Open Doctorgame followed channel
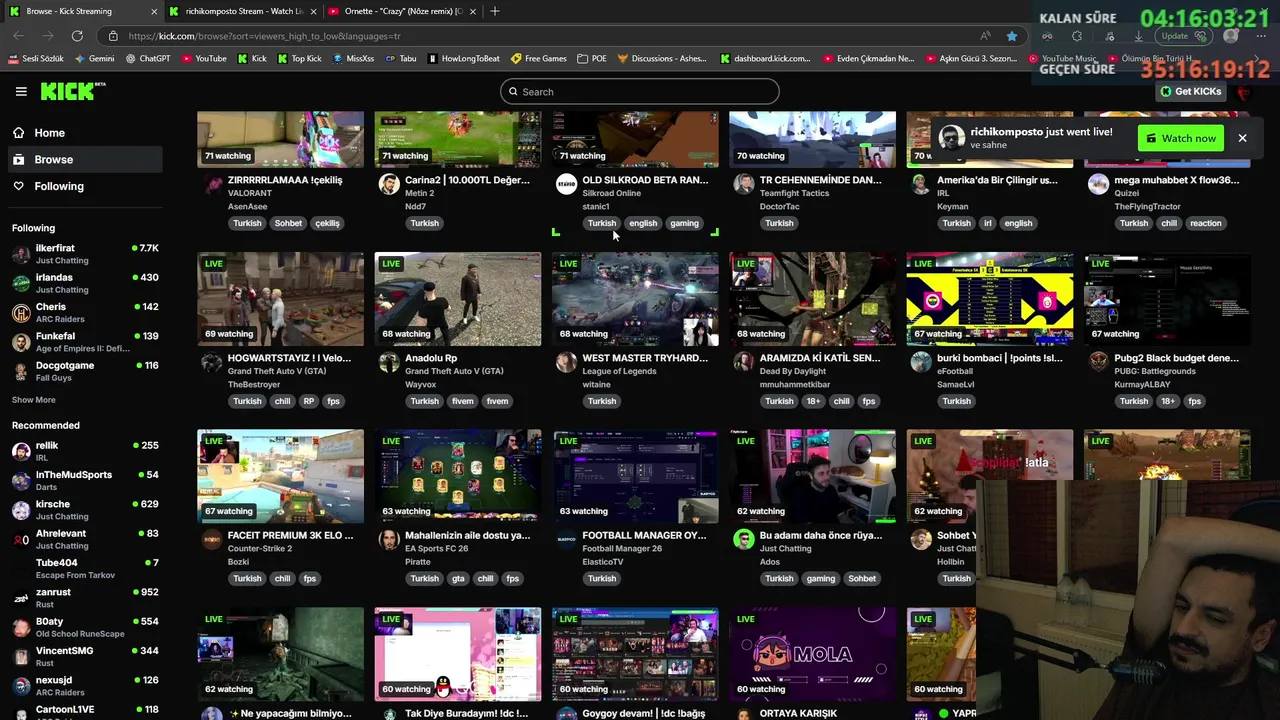Screen dimensions: 1280x720 click(85, 371)
